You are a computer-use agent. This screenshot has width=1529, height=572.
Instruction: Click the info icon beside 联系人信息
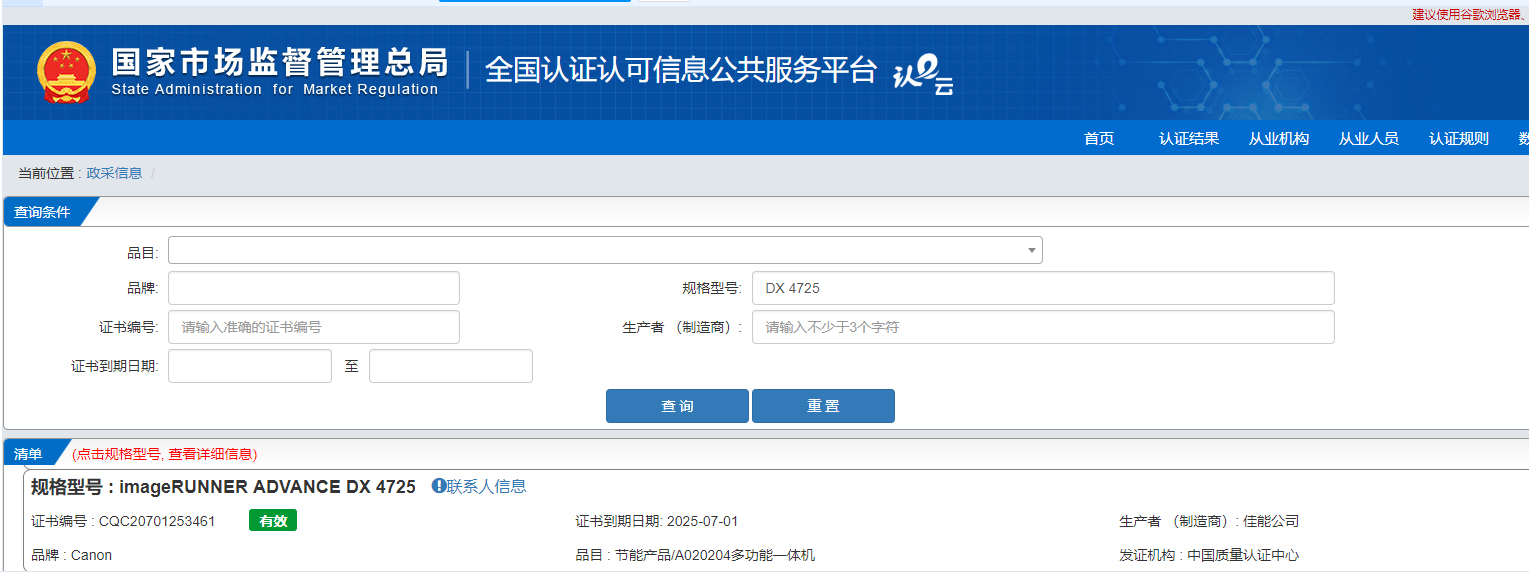[x=438, y=486]
